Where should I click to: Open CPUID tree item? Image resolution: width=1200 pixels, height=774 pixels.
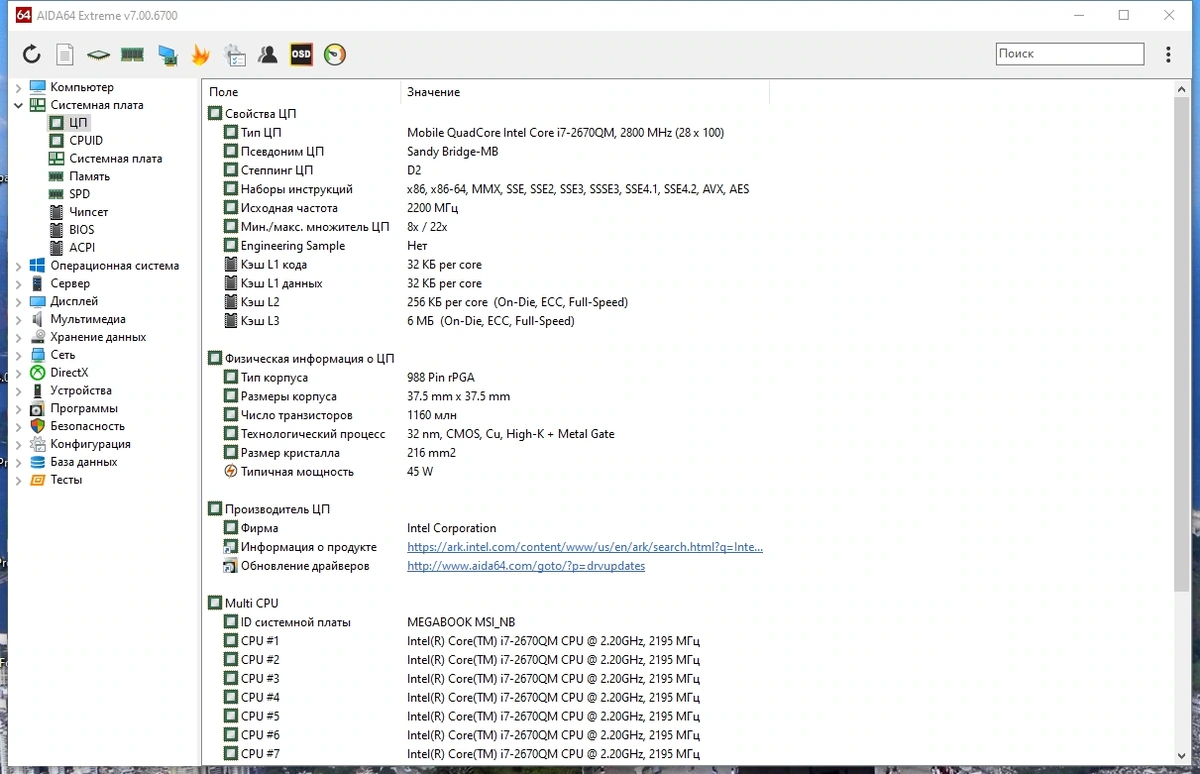point(86,141)
